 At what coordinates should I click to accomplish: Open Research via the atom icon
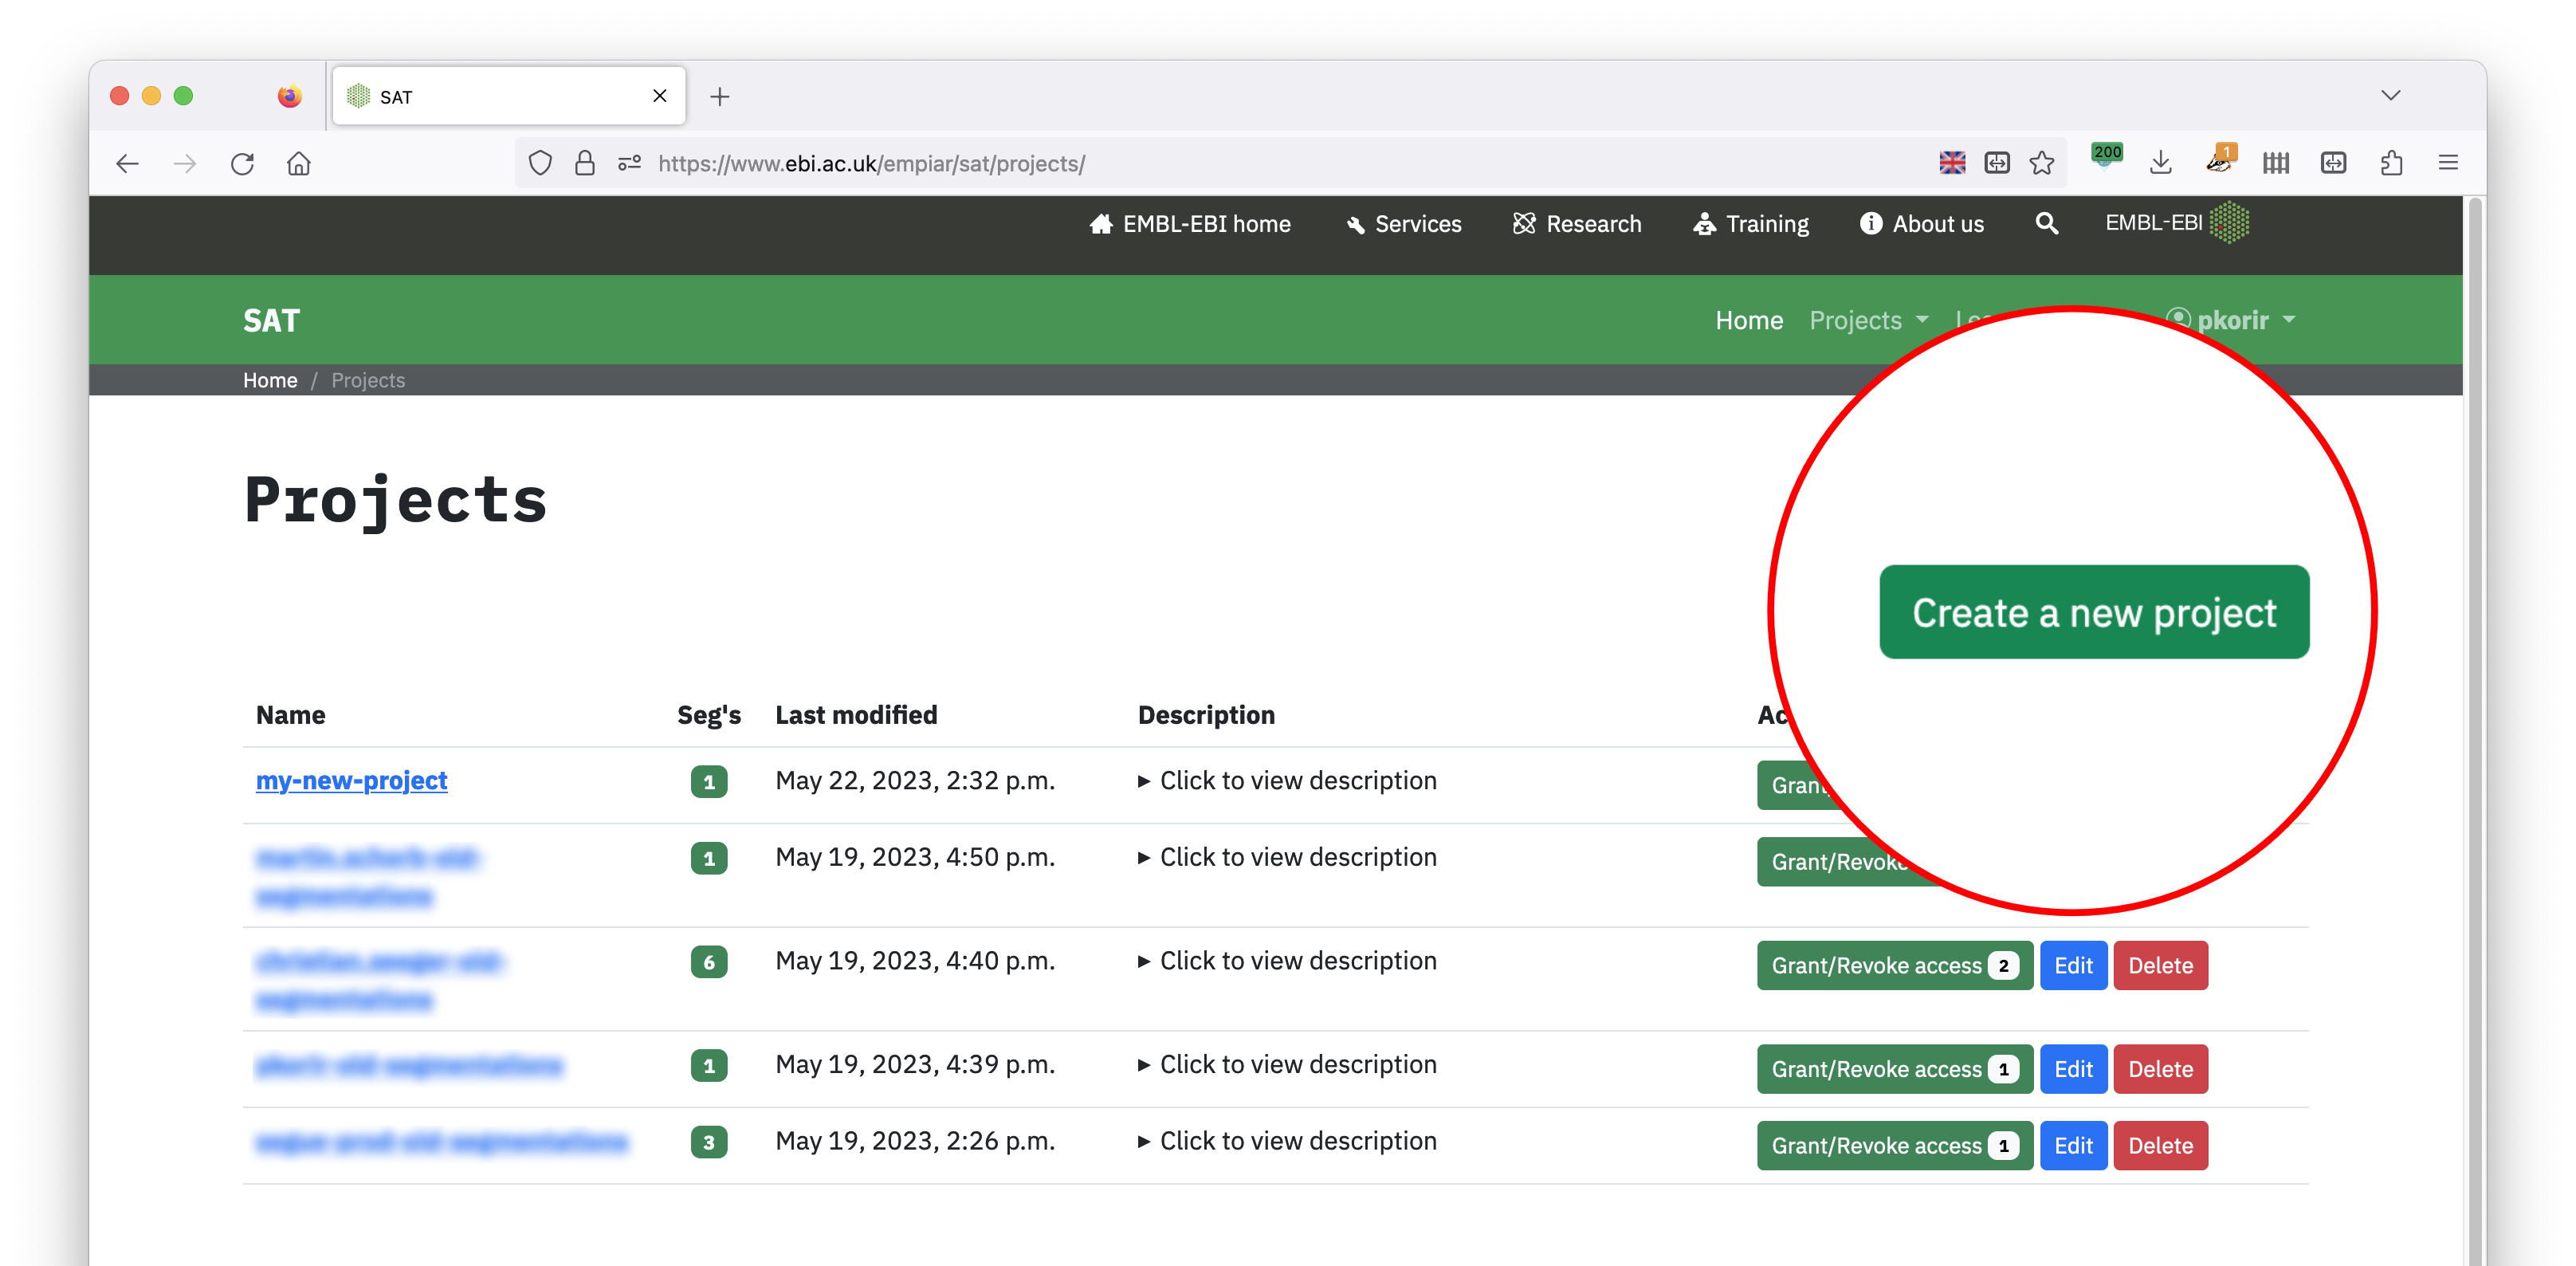(1525, 224)
